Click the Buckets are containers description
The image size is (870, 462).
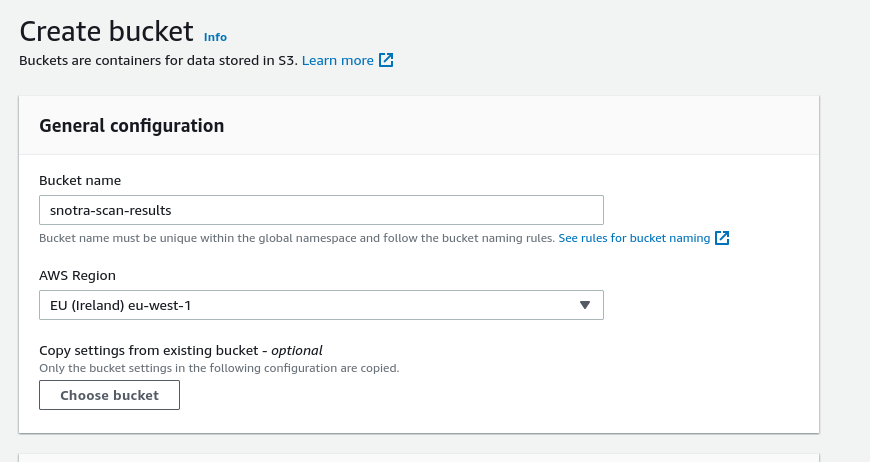point(158,60)
